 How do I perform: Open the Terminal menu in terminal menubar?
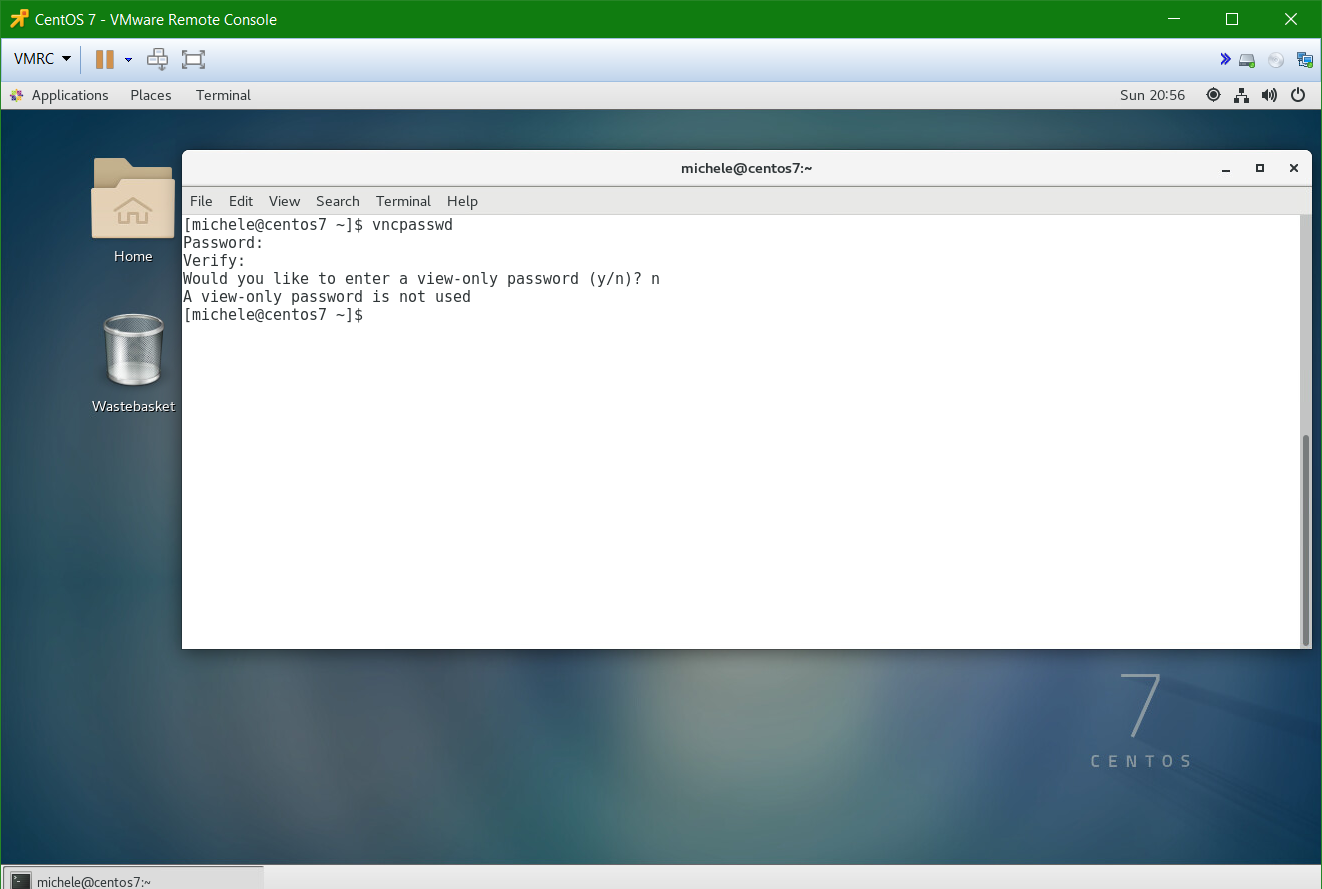pos(403,201)
